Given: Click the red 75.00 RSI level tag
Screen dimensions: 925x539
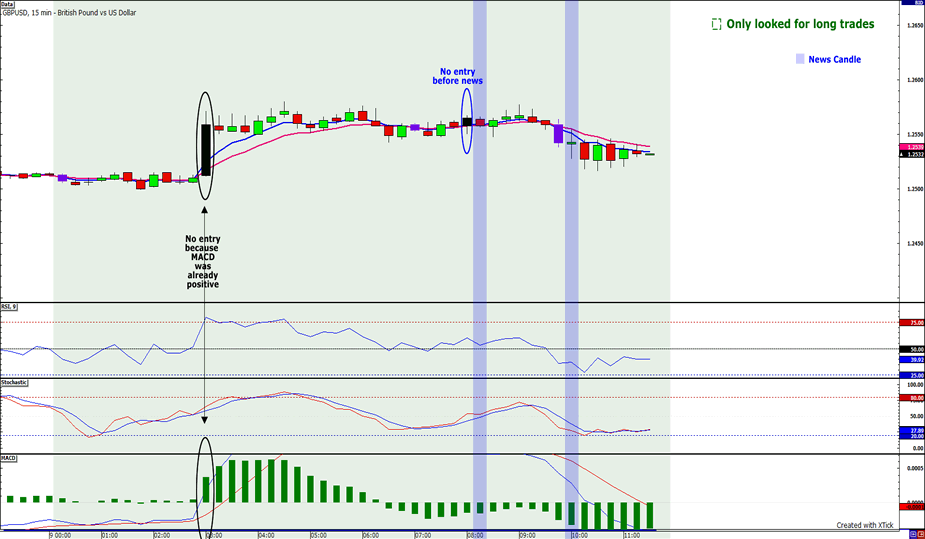Looking at the screenshot, I should (912, 323).
